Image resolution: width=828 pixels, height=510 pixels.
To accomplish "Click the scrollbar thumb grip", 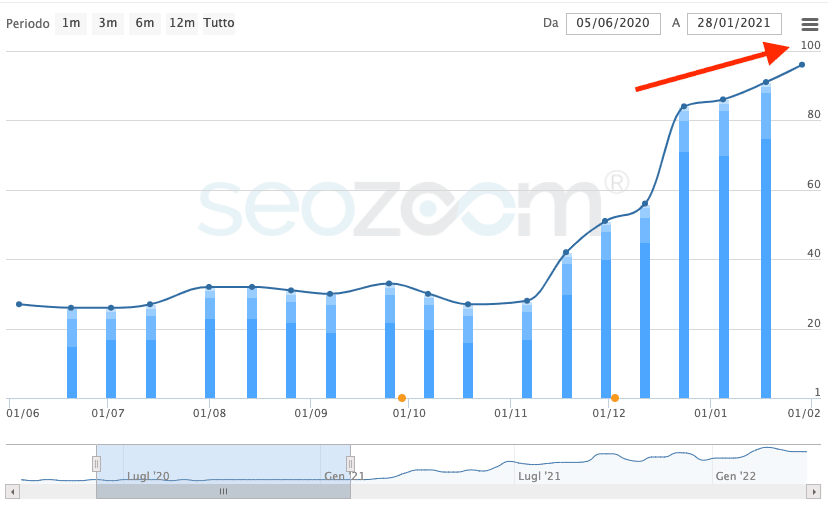I will (223, 492).
